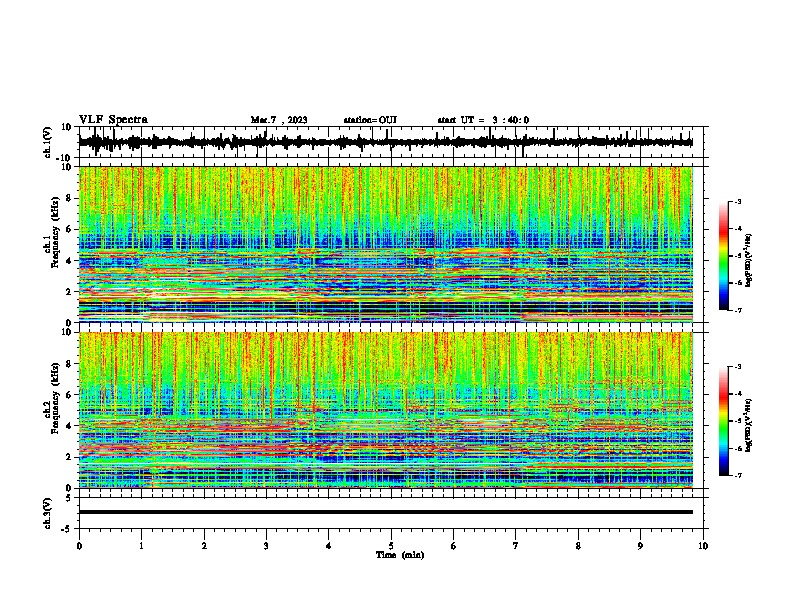Click the ch.2 "Frequency (kHz)" axis label
The image size is (792, 612).
point(55,398)
